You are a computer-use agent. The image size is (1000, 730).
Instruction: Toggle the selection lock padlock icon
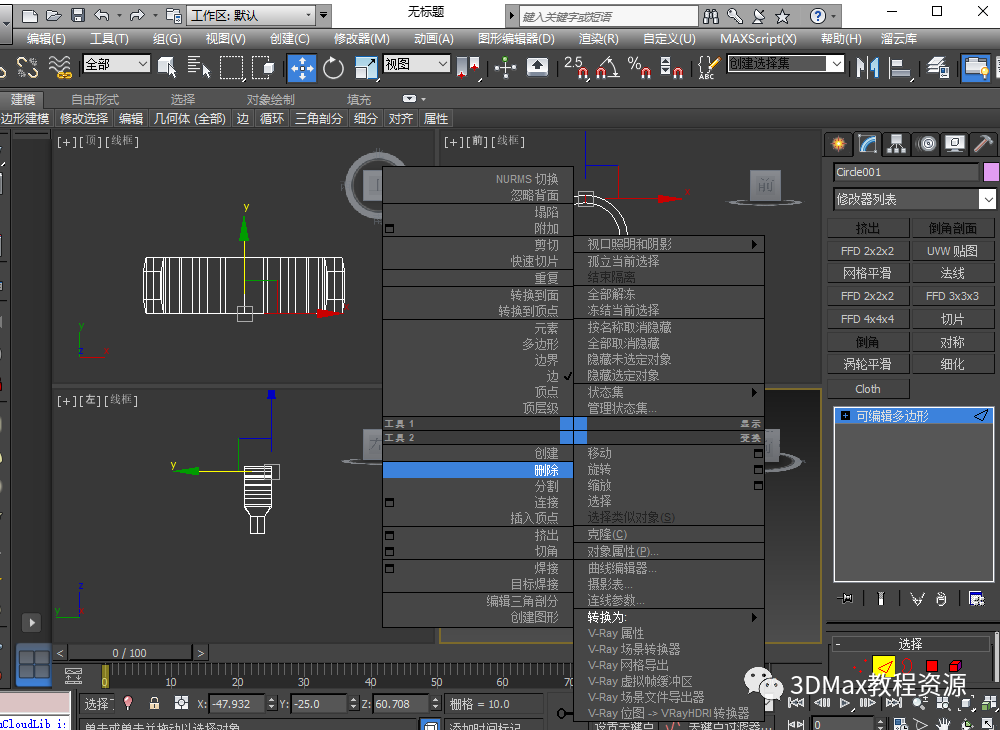coord(154,703)
